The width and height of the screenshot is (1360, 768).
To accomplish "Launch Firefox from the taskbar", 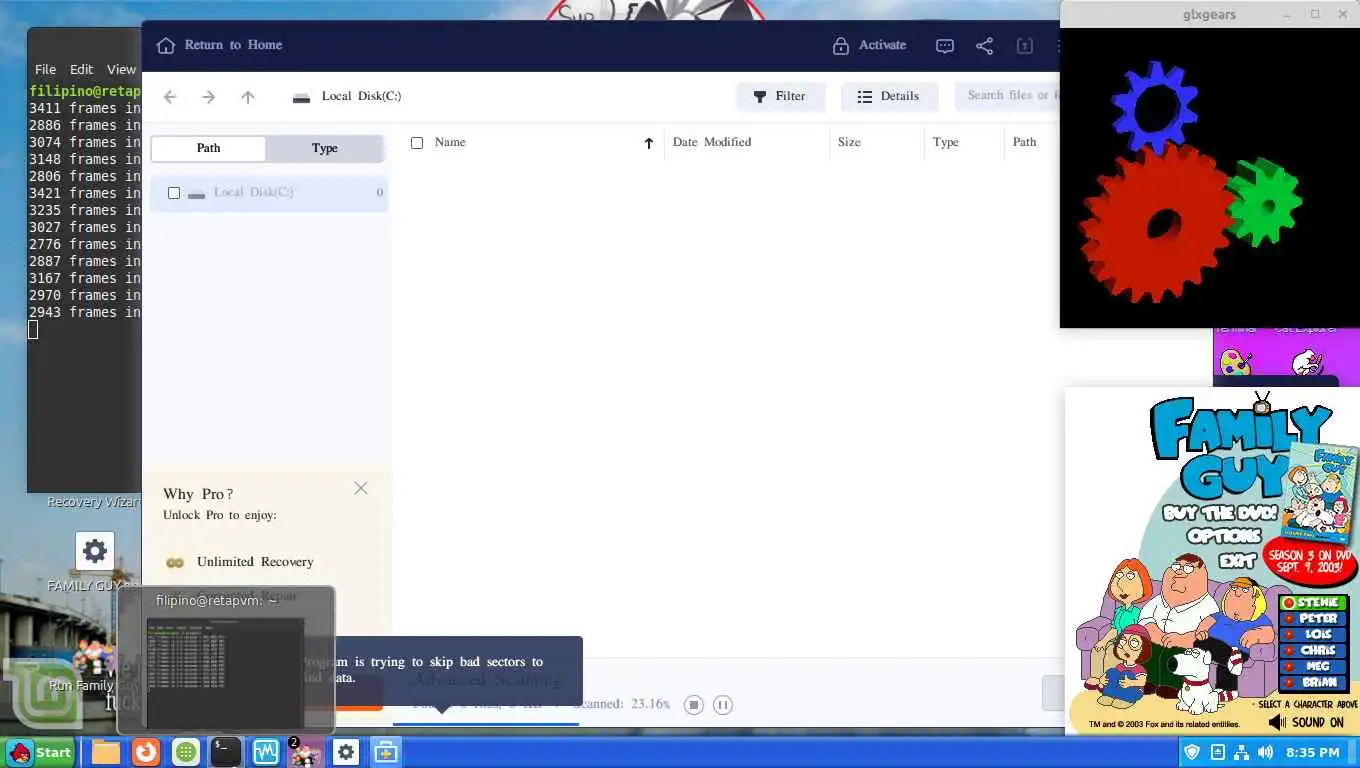I will 146,752.
